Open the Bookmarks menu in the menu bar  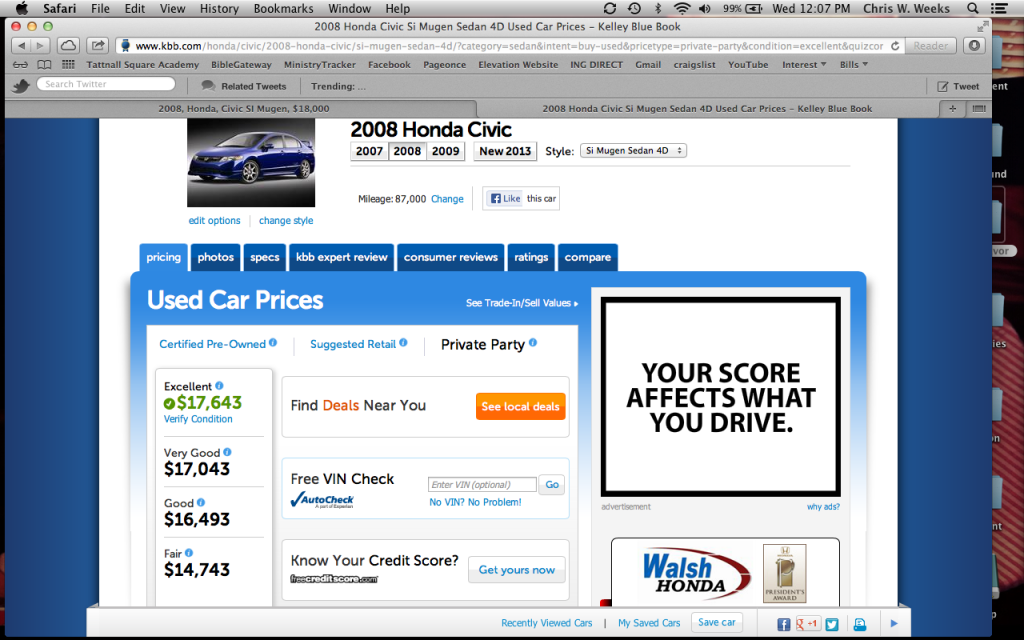point(283,9)
